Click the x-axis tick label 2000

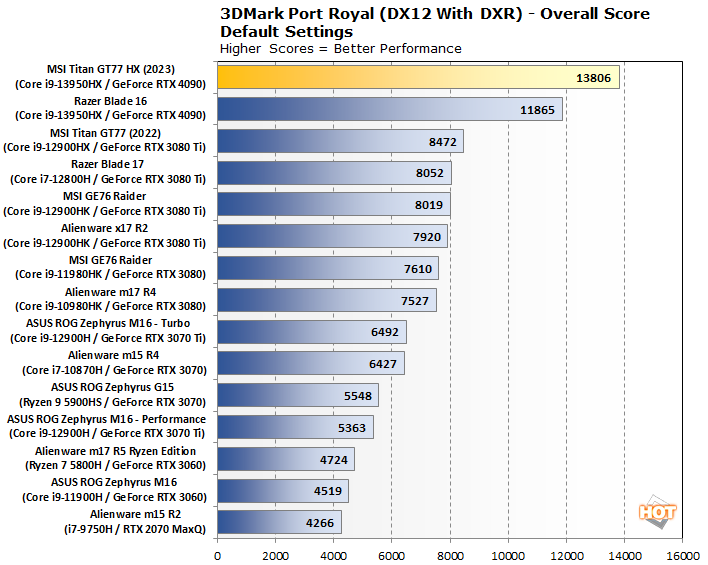pyautogui.click(x=275, y=556)
